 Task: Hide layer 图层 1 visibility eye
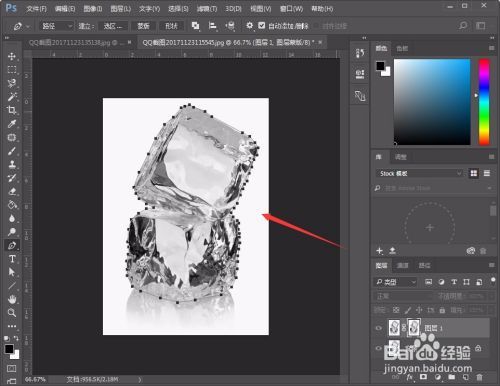pos(379,328)
